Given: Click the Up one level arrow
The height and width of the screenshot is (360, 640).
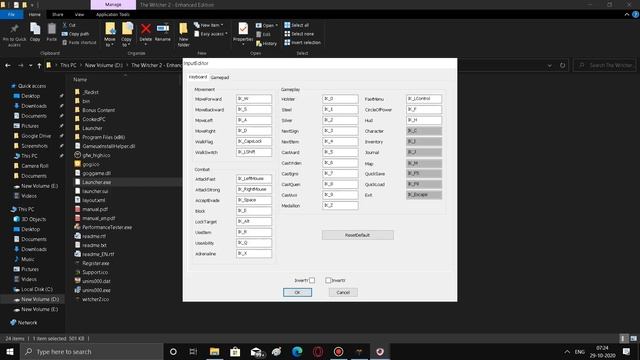Looking at the screenshot, I should (39, 65).
